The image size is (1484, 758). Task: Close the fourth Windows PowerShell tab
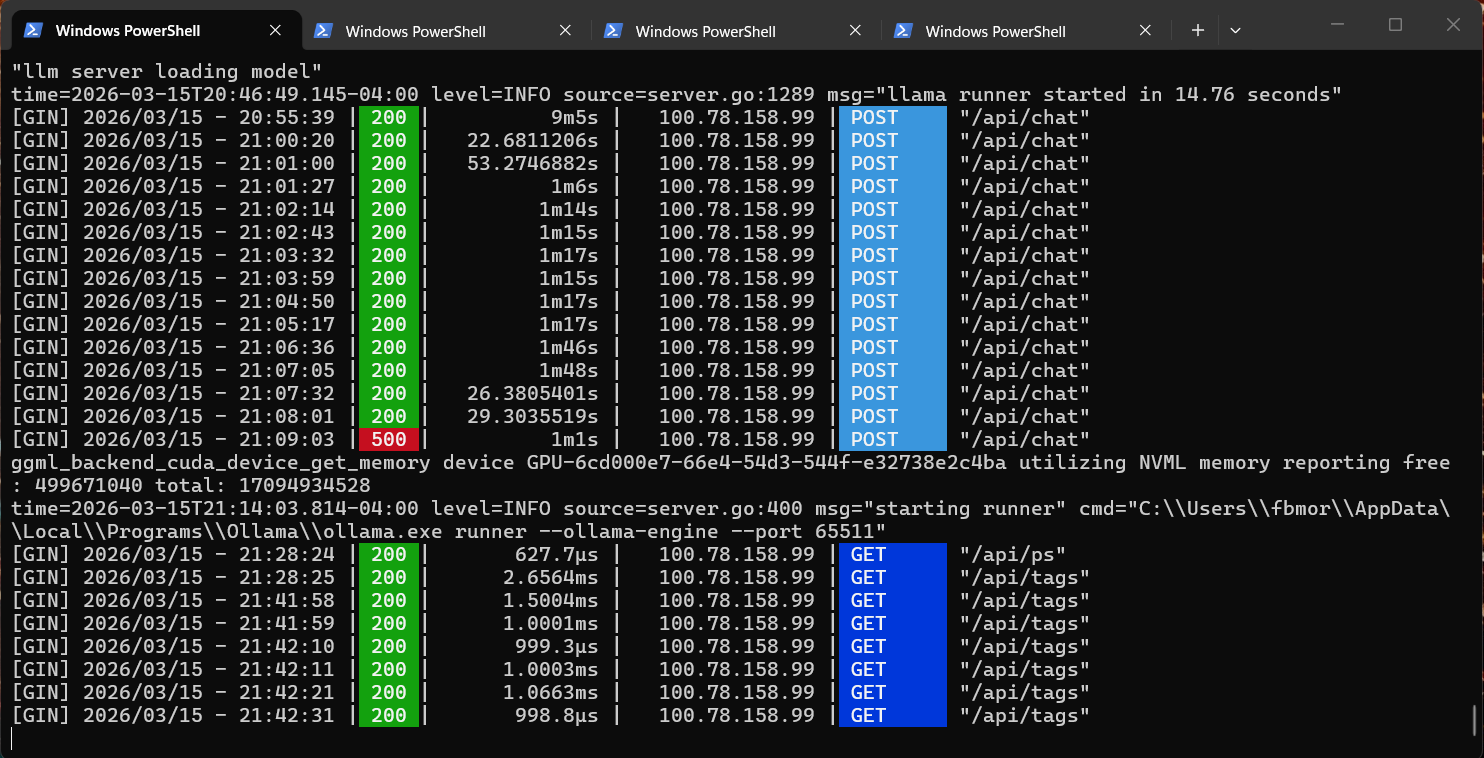click(x=1146, y=31)
